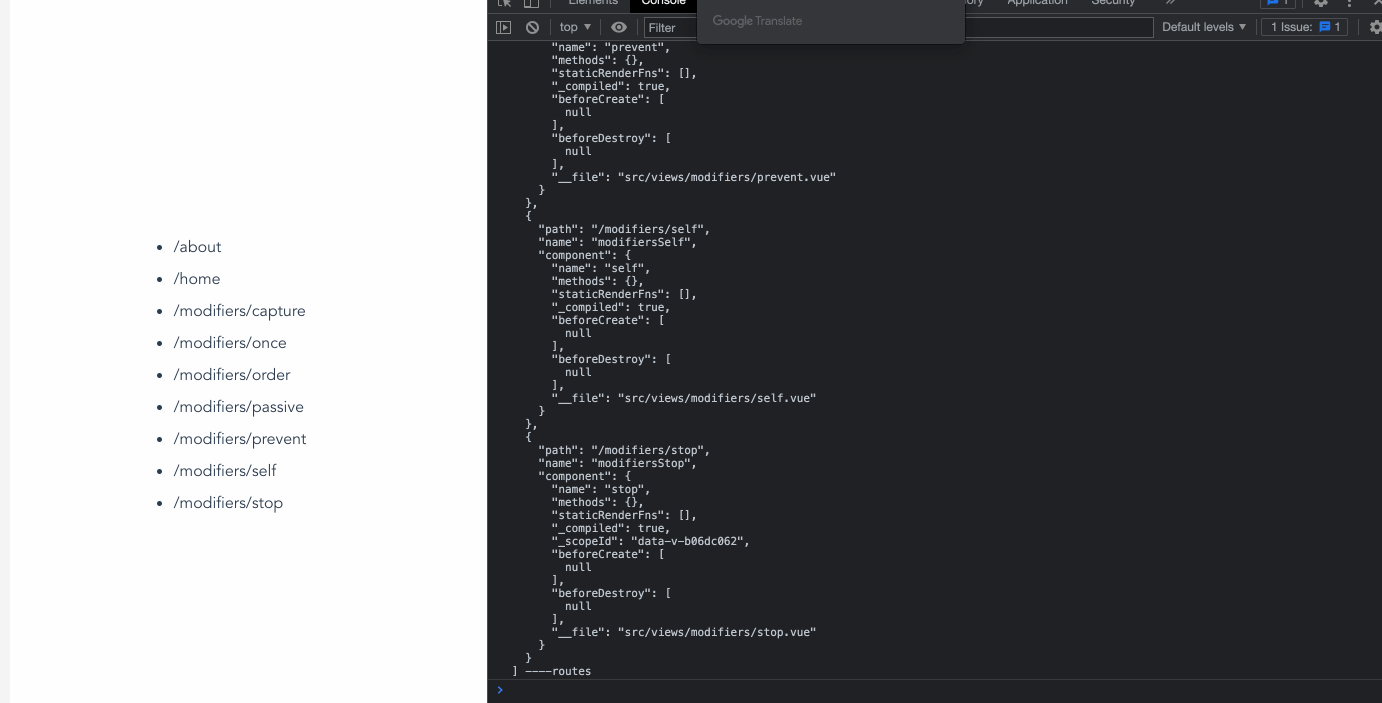Toggle the device toolbar emulation icon
Screen dimensions: 1382x703
click(x=530, y=4)
